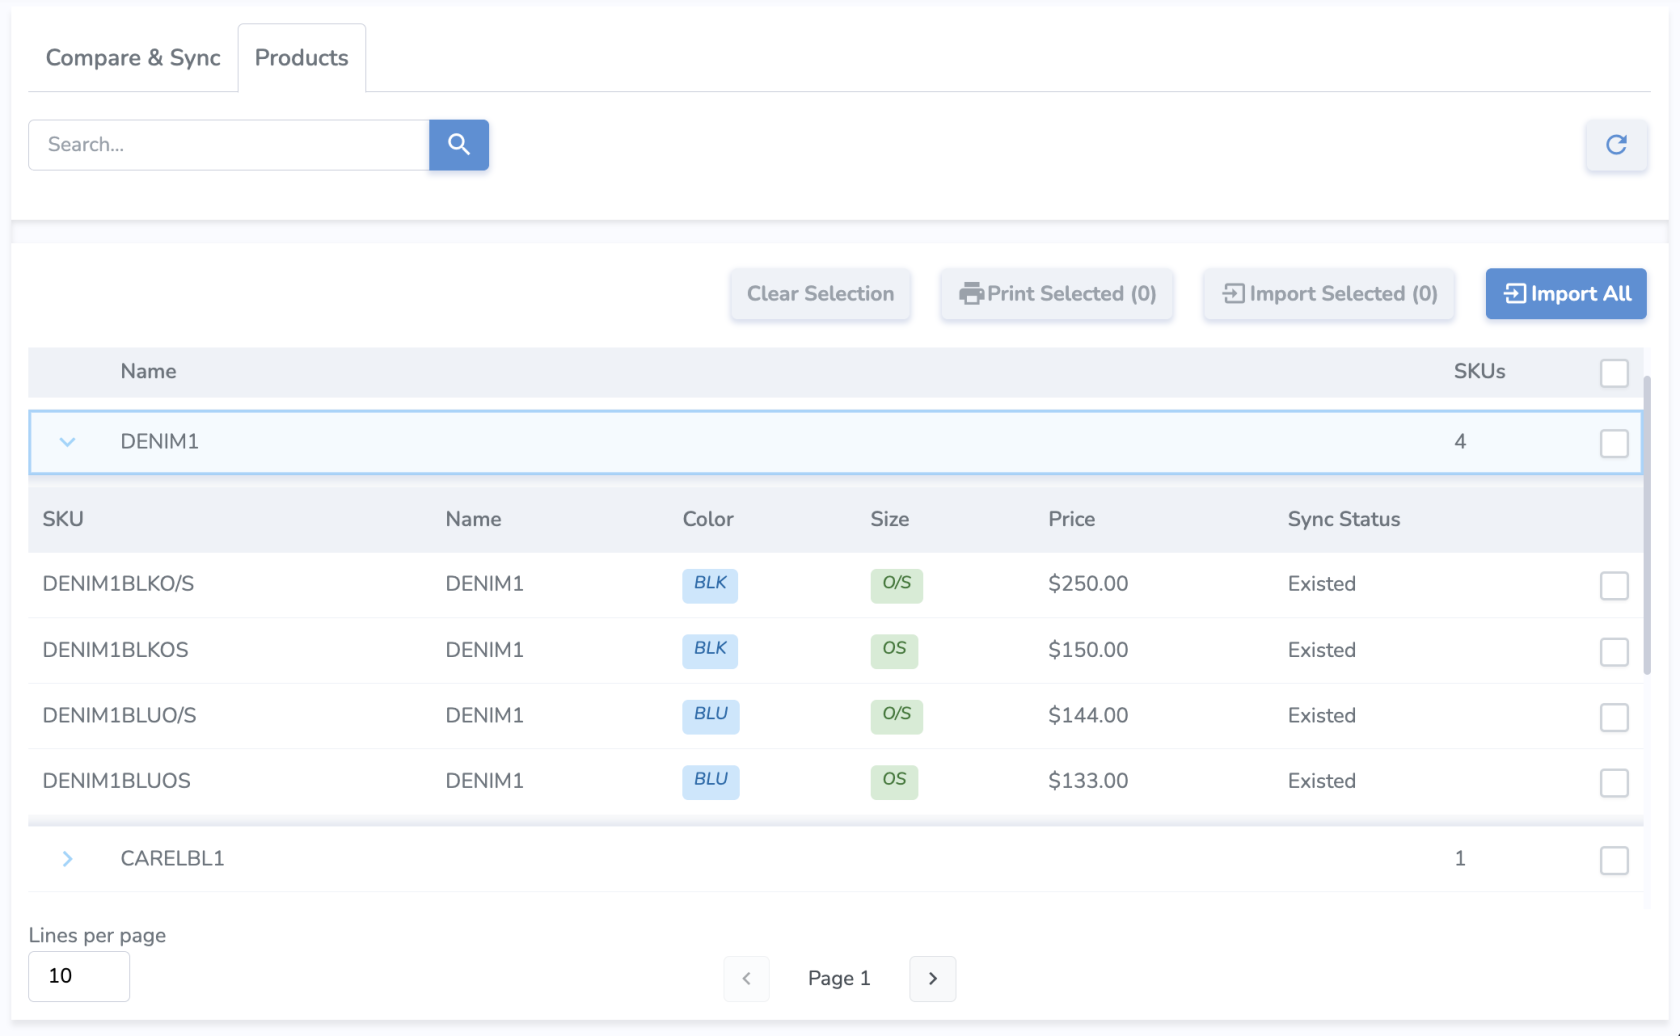Click the printer icon in Print Selected

click(x=971, y=294)
